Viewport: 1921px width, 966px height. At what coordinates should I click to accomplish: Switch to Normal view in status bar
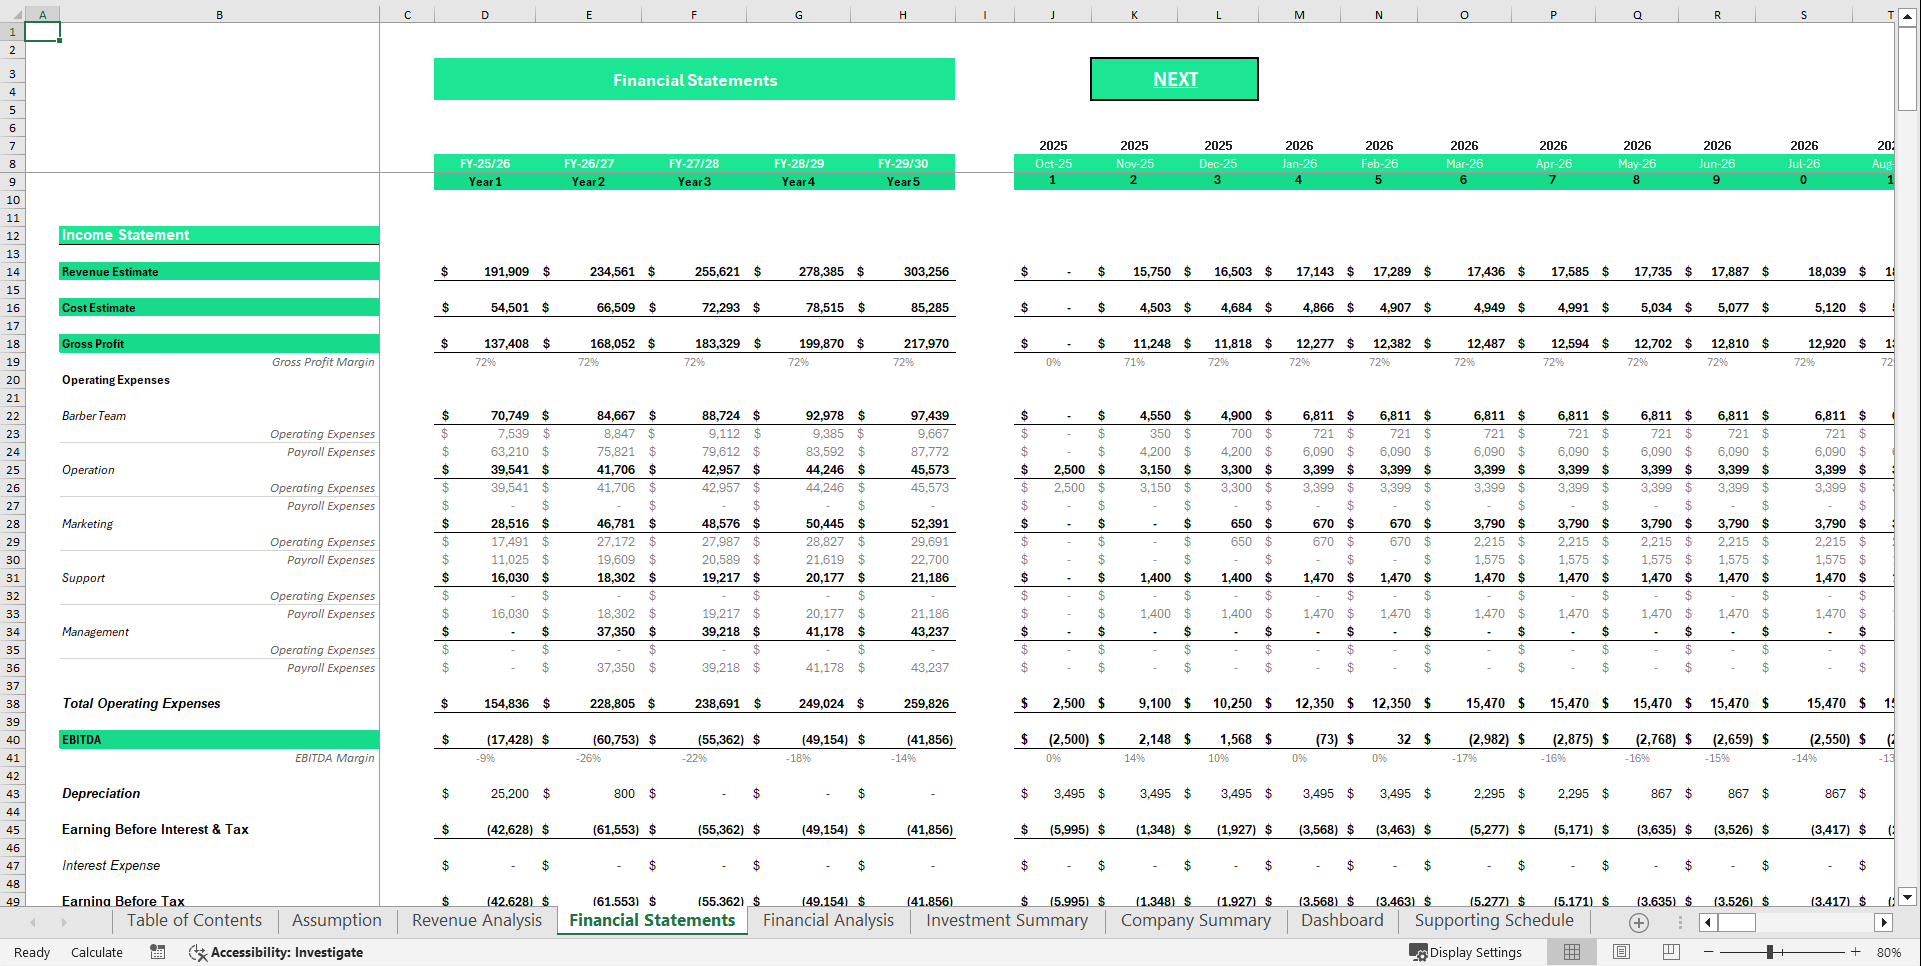click(x=1571, y=952)
